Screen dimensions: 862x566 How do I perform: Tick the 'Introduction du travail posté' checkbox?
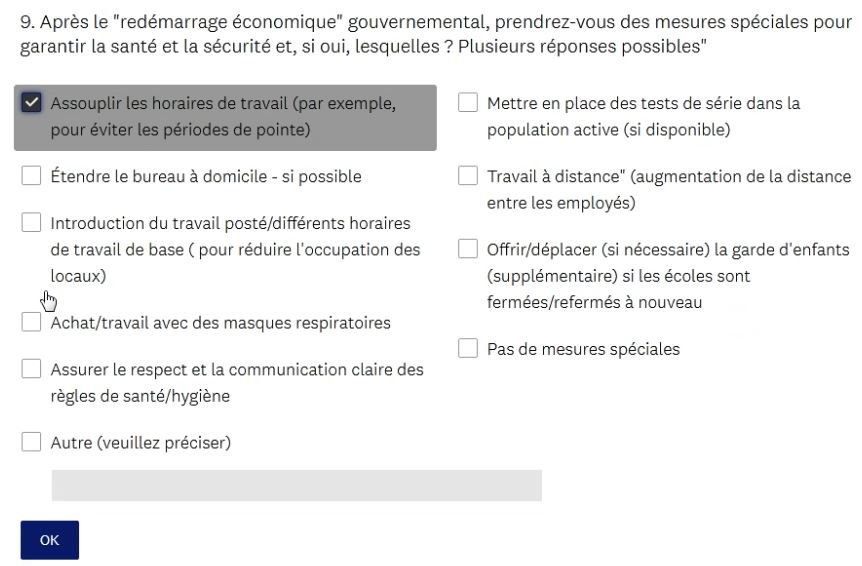click(x=32, y=223)
